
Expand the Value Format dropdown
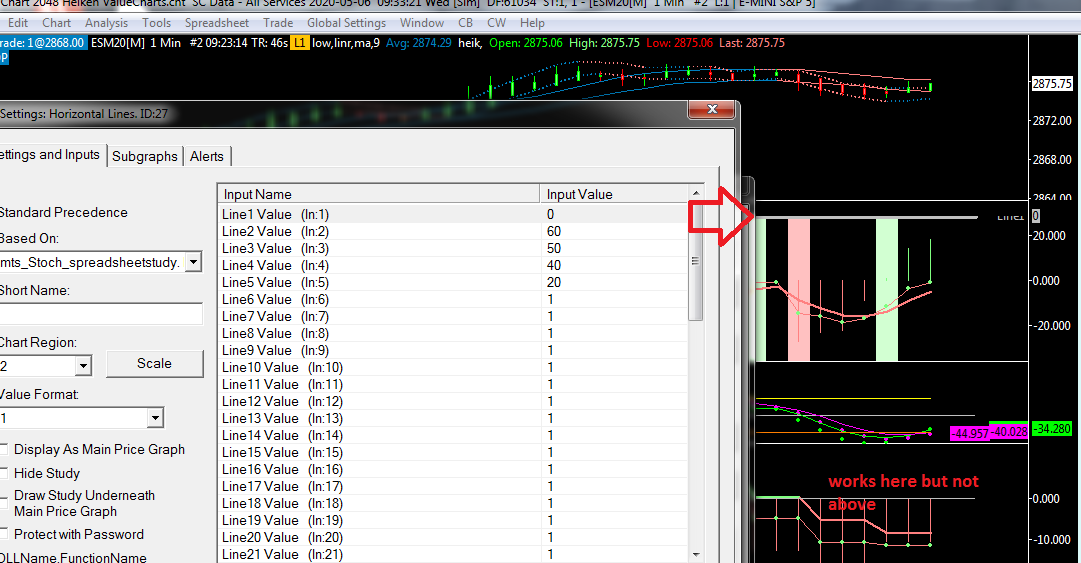point(155,418)
